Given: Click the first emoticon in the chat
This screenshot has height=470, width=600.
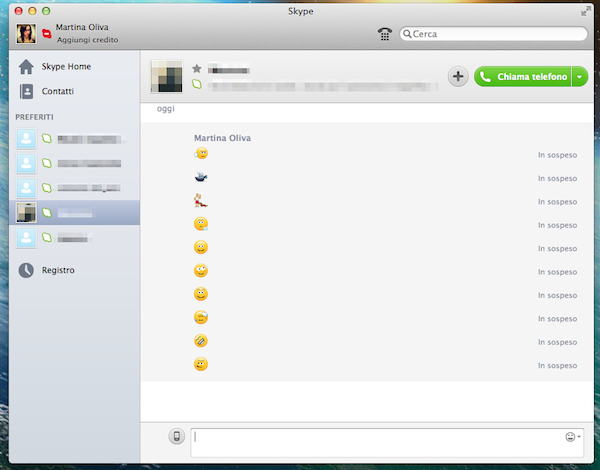Looking at the screenshot, I should (201, 153).
